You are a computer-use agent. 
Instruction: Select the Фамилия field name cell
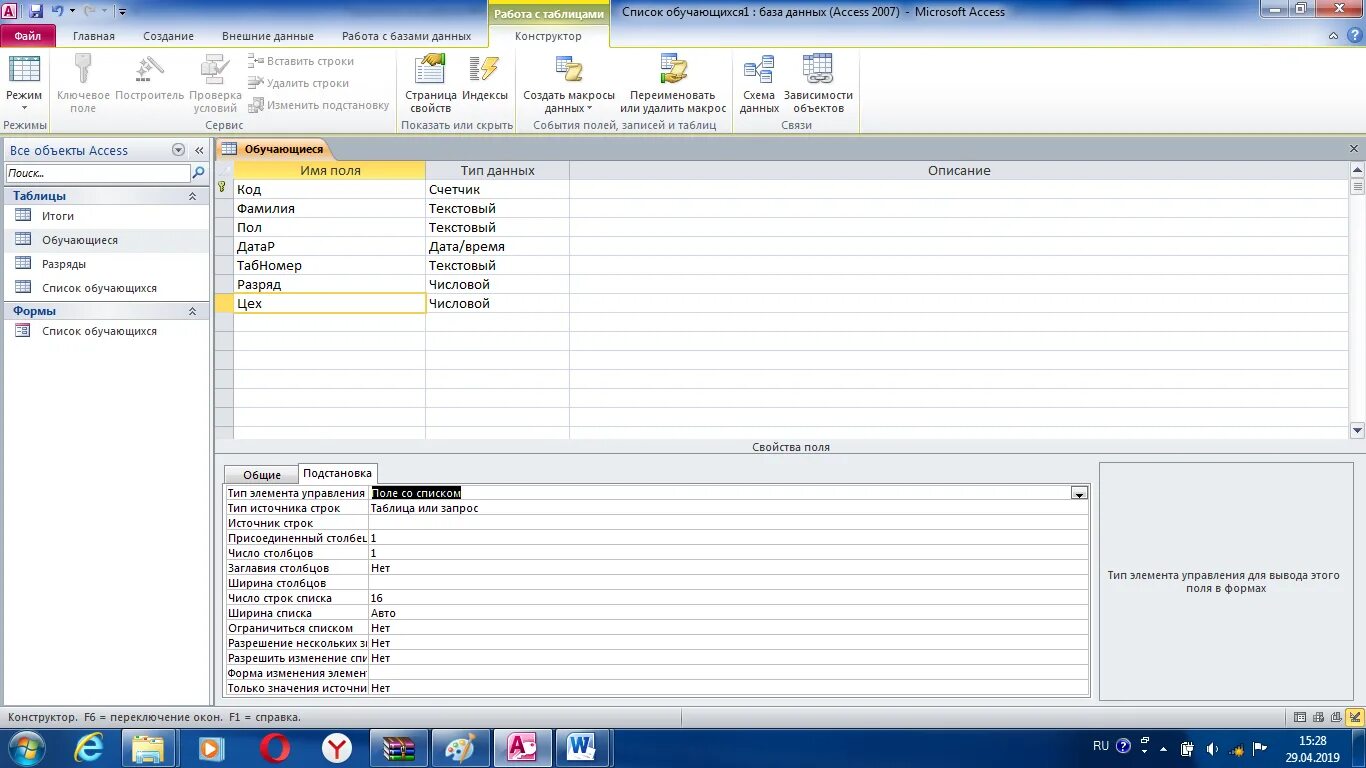click(330, 208)
